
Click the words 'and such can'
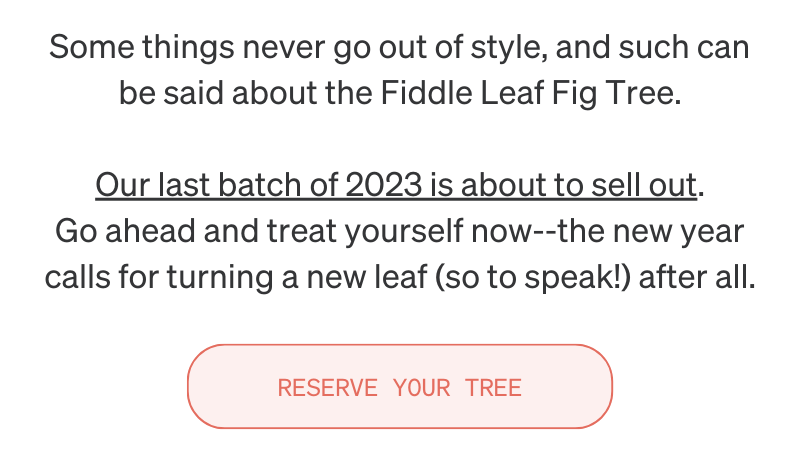pyautogui.click(x=652, y=48)
